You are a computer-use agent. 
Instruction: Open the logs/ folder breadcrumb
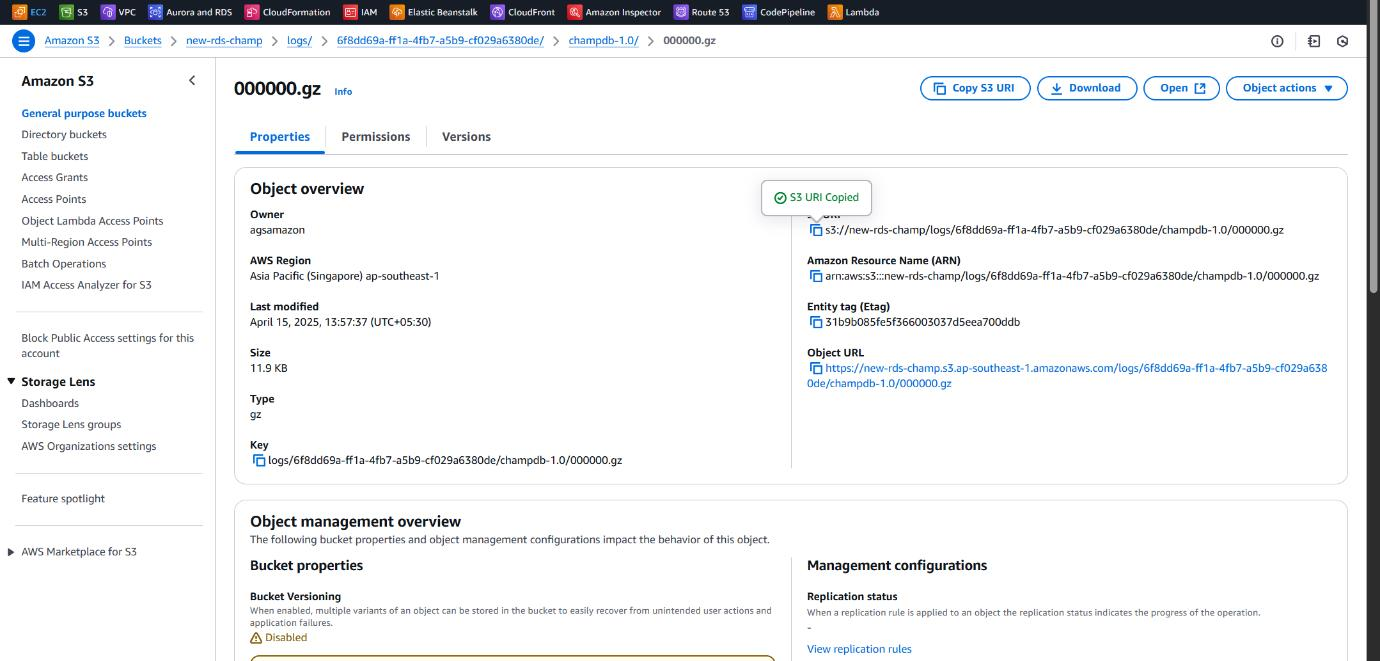[x=299, y=41]
